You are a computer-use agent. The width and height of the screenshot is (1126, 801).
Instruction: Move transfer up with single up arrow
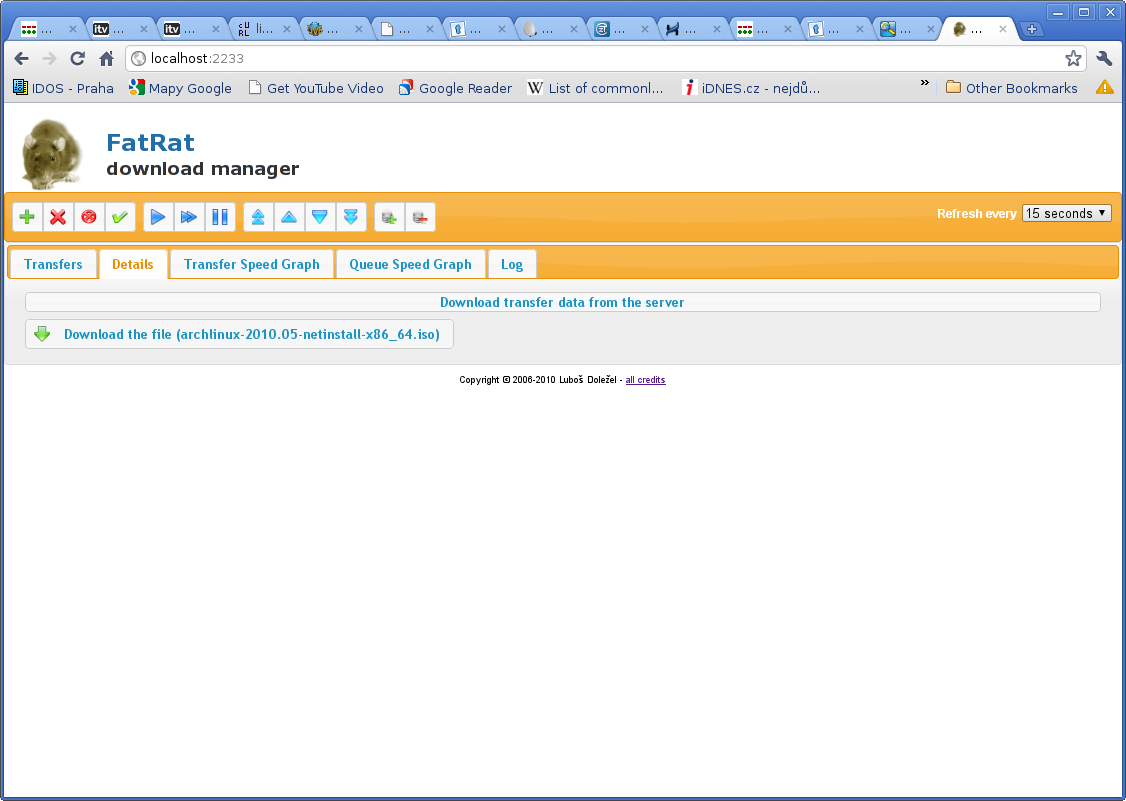pyautogui.click(x=289, y=217)
